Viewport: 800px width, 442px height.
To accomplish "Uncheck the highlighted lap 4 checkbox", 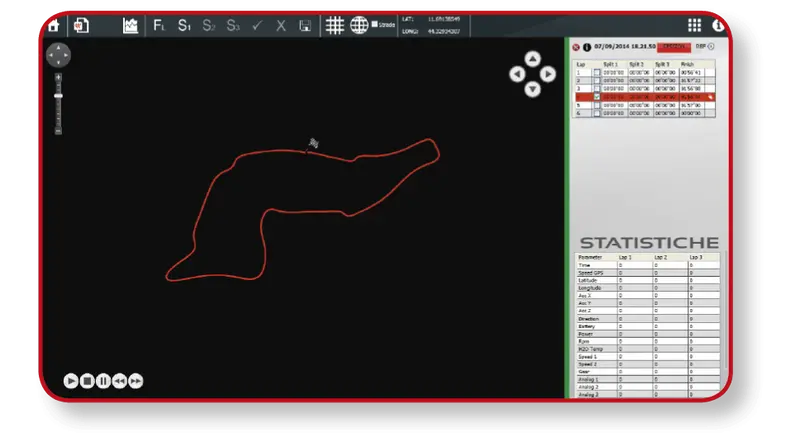I will point(596,97).
